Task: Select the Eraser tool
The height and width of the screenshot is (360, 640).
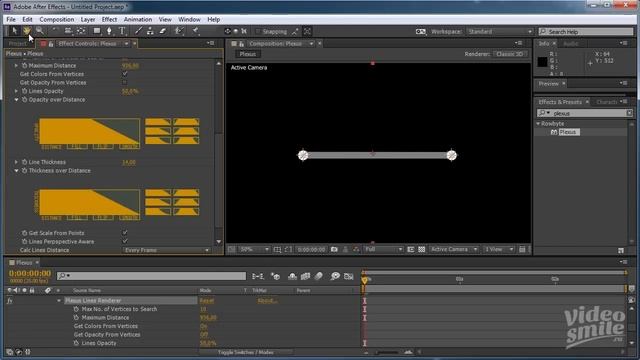Action: (x=163, y=31)
